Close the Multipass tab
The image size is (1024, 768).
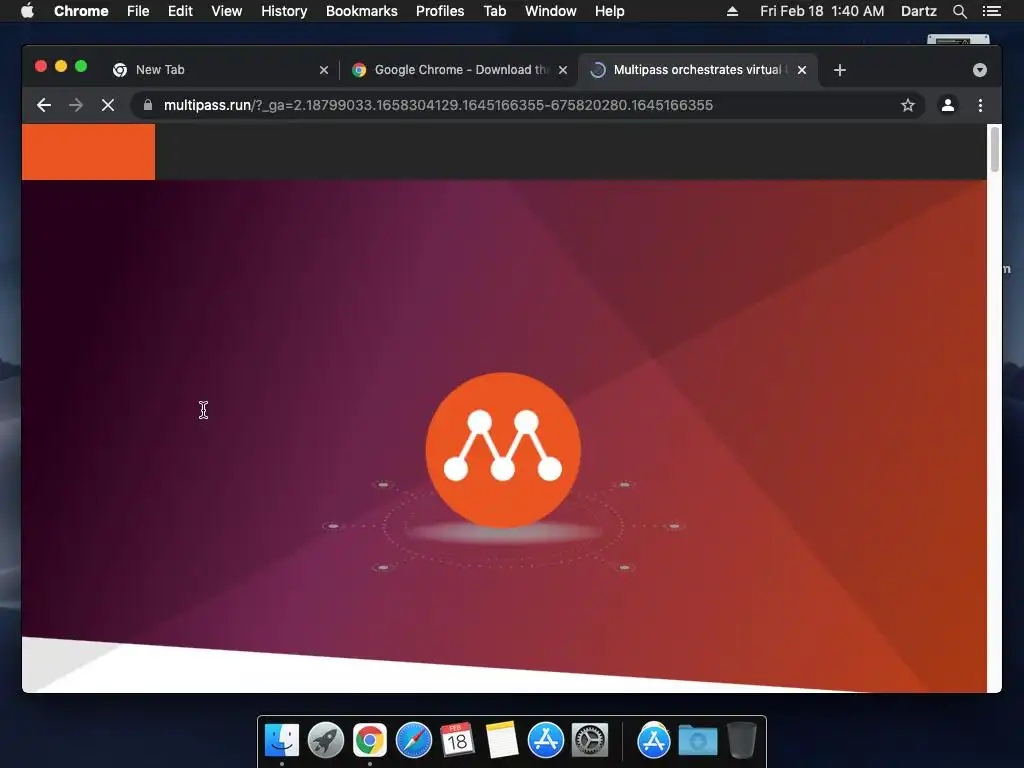click(x=802, y=70)
